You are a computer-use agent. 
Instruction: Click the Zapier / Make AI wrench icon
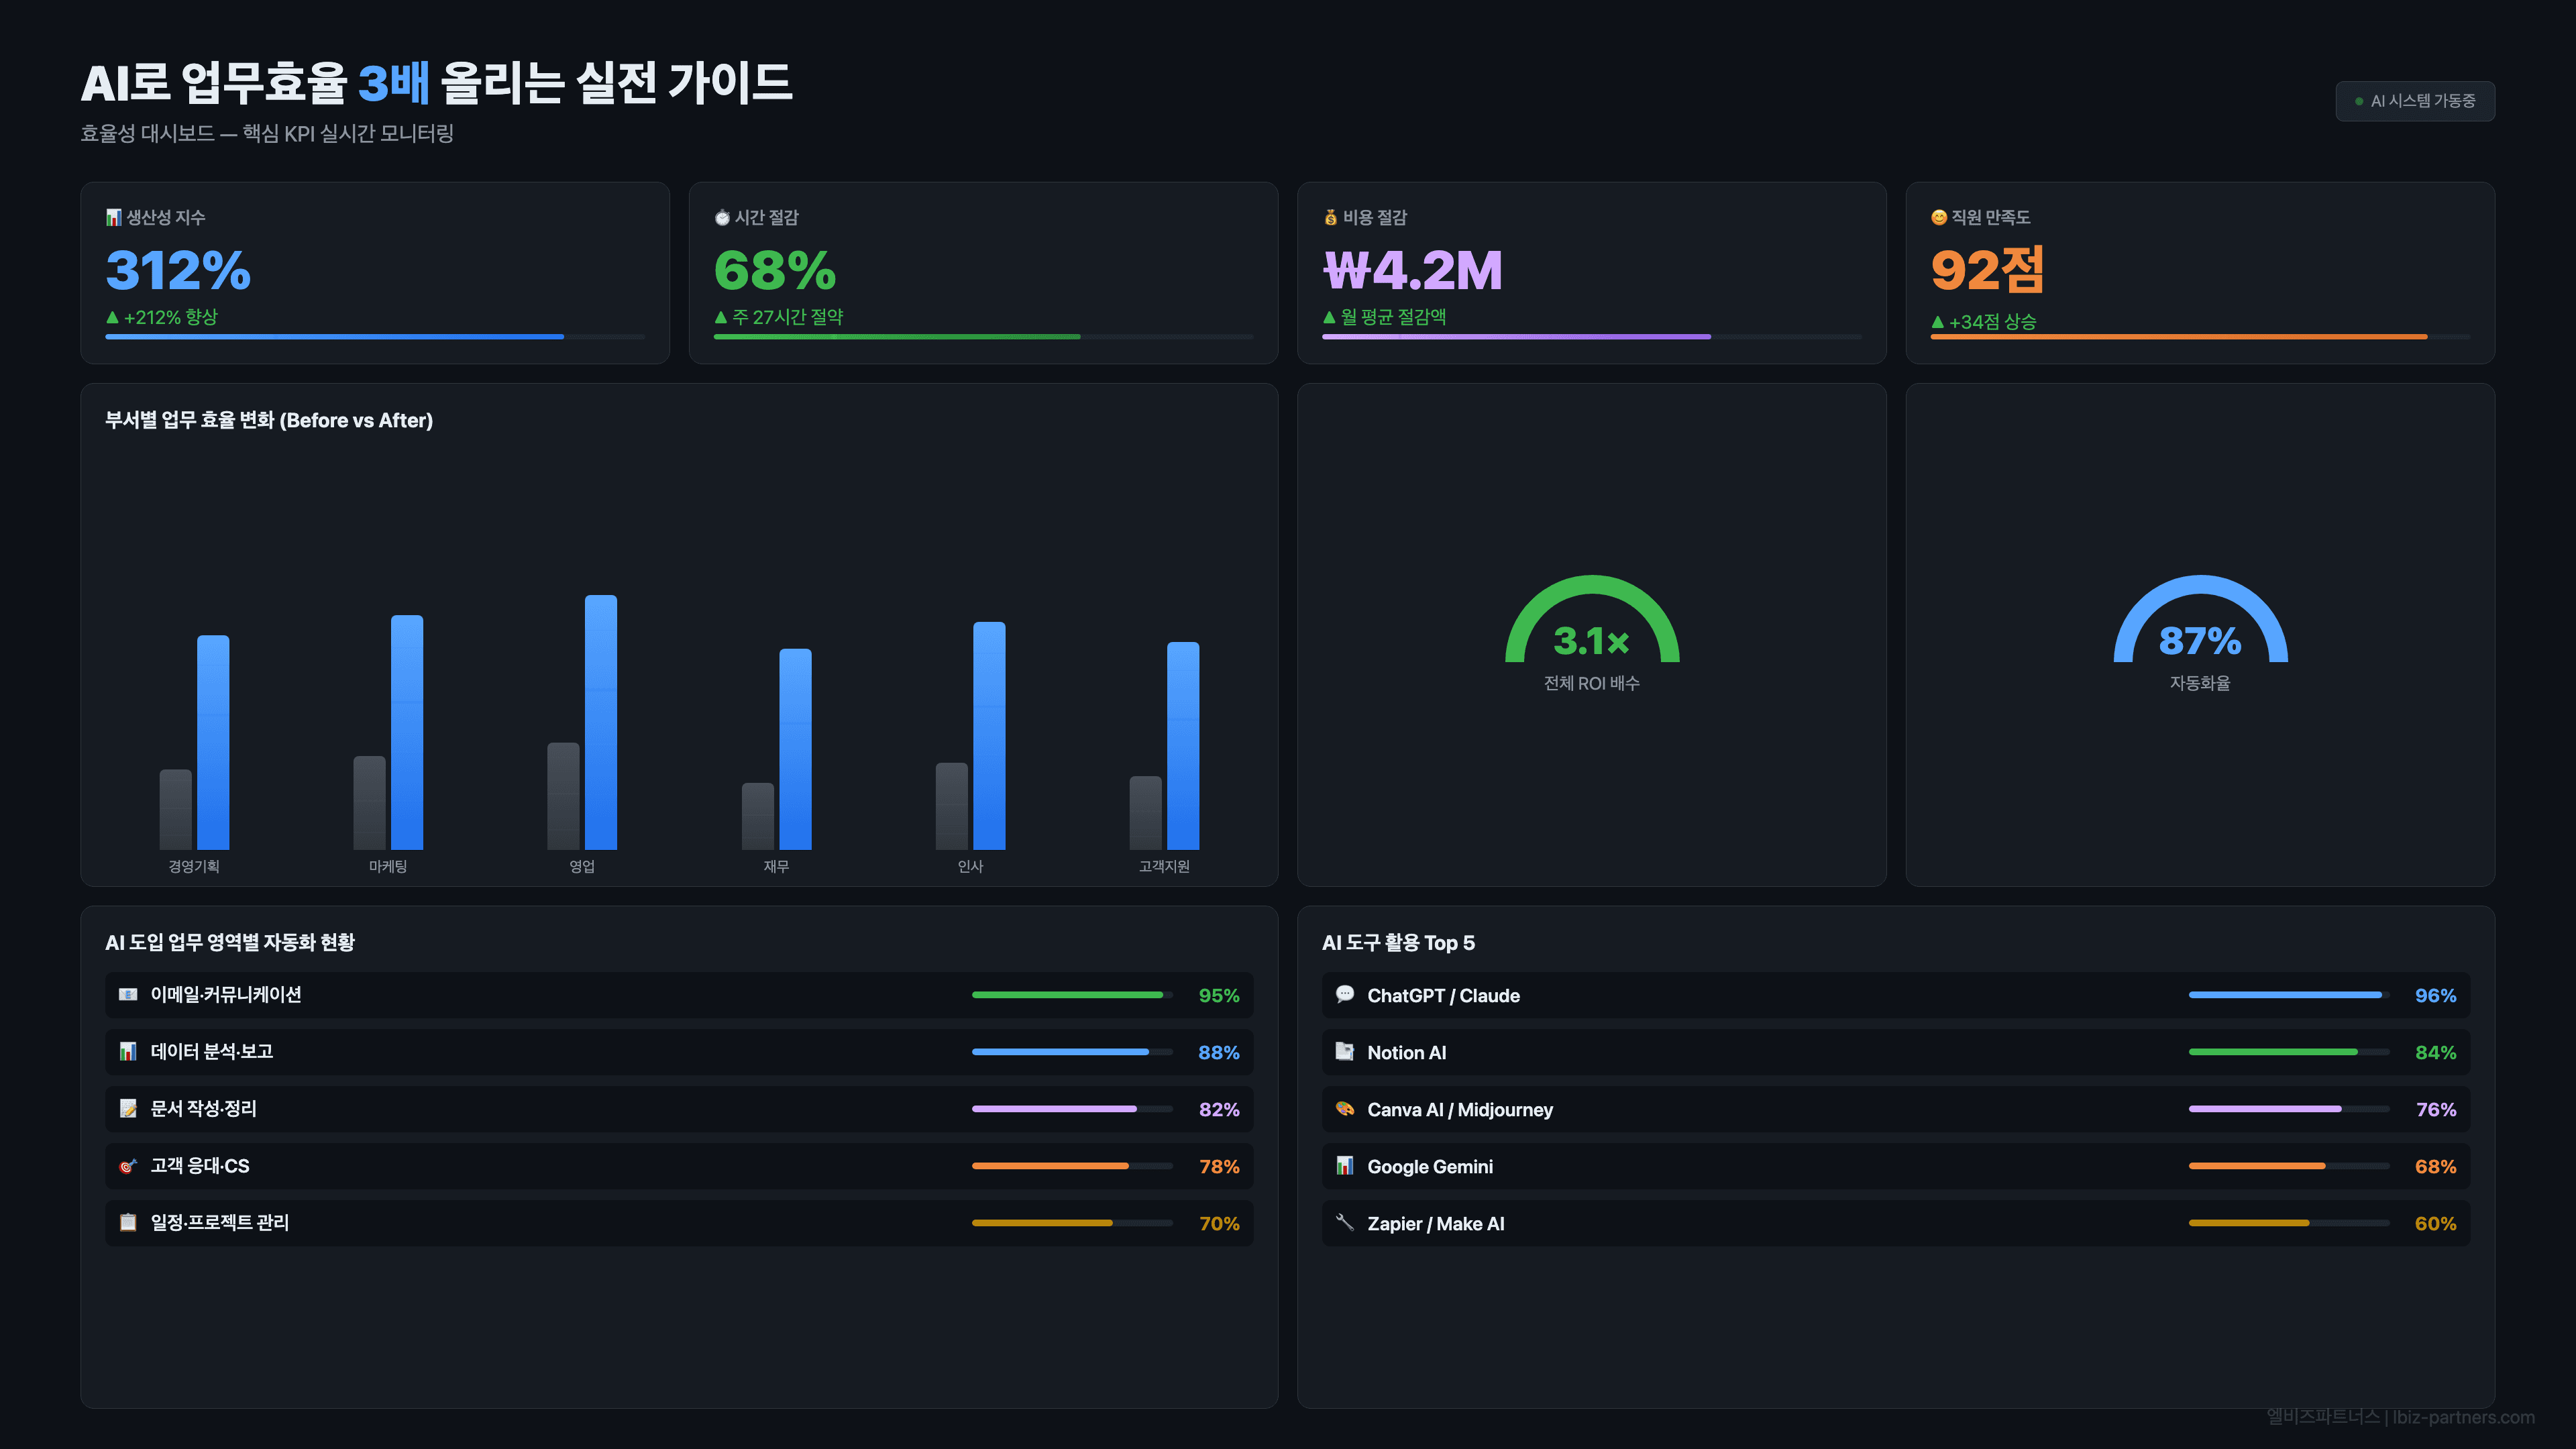(1345, 1223)
